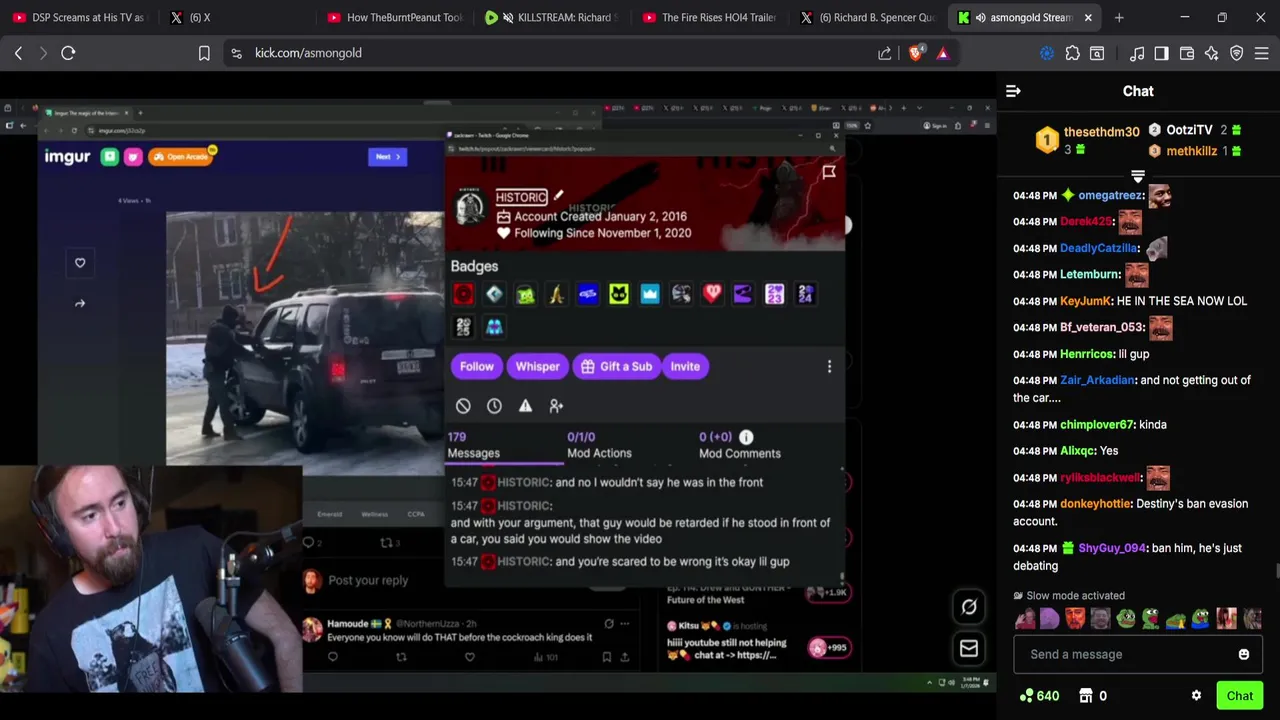Viewport: 1280px width, 720px height.
Task: Click the add moderator person-plus icon
Action: point(556,406)
